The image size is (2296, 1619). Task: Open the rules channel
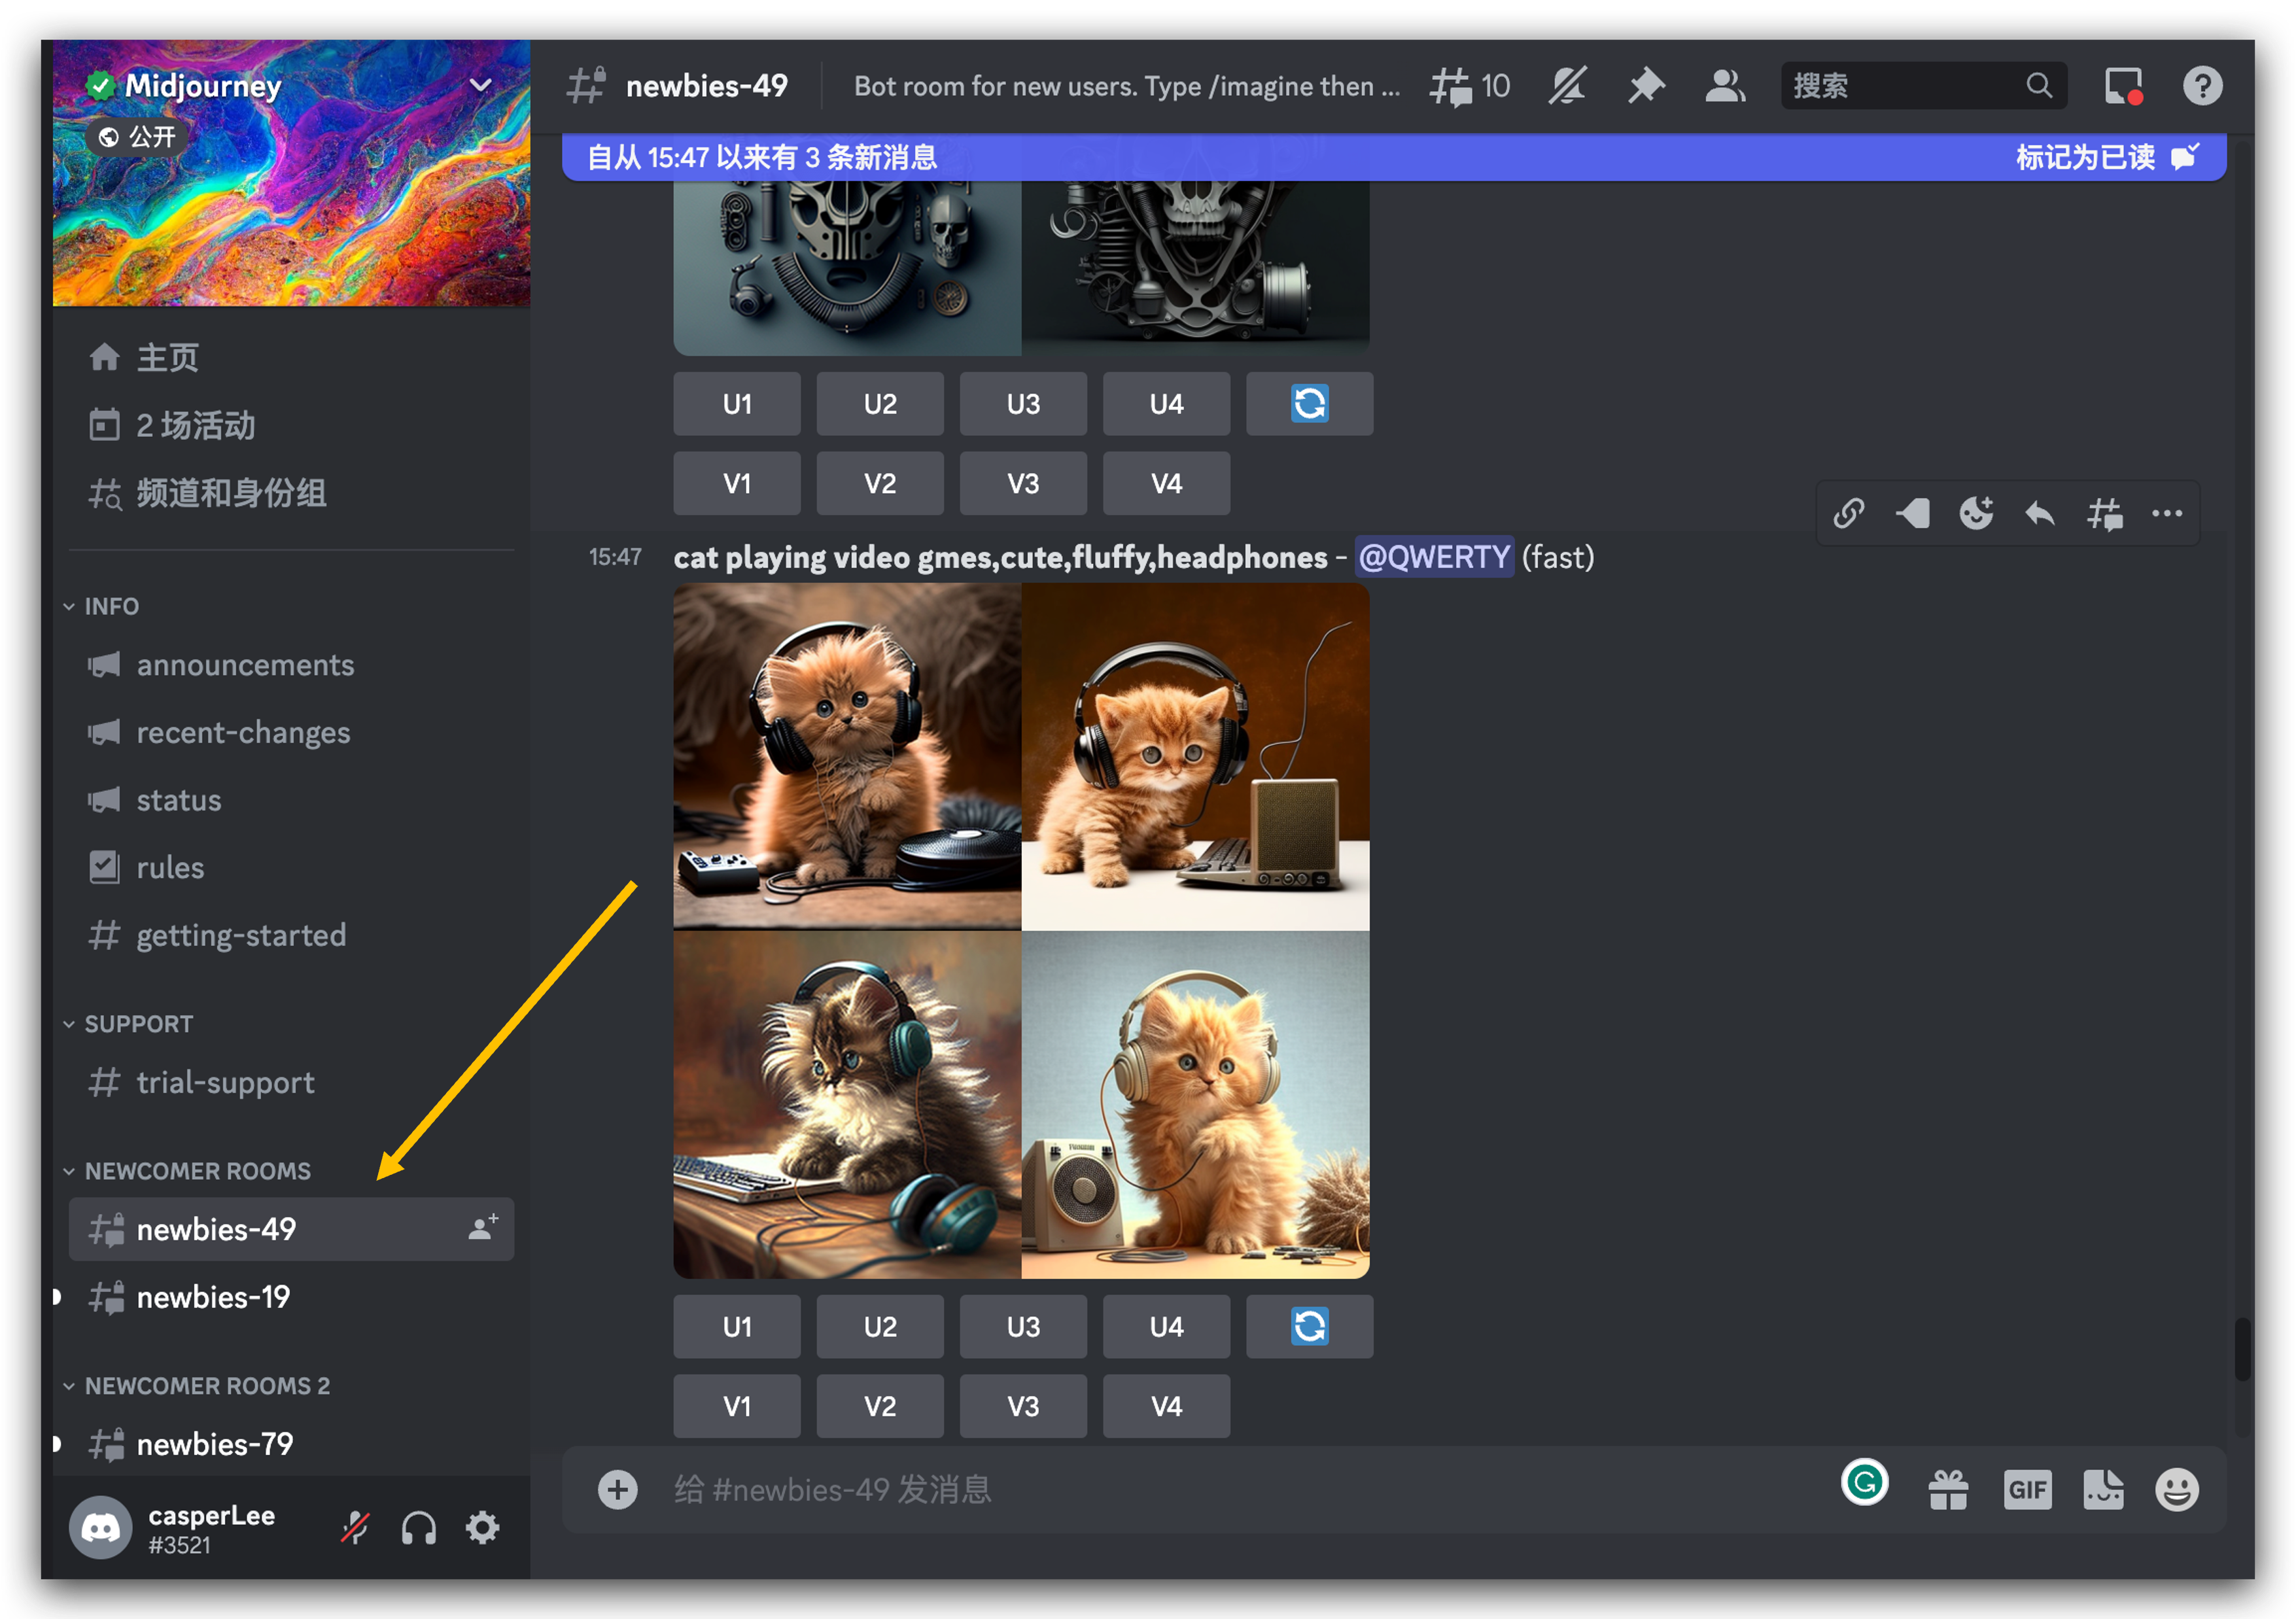pos(291,868)
